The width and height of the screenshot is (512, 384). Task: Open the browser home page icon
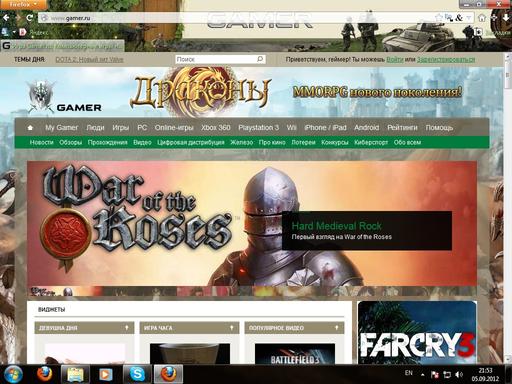(482, 18)
